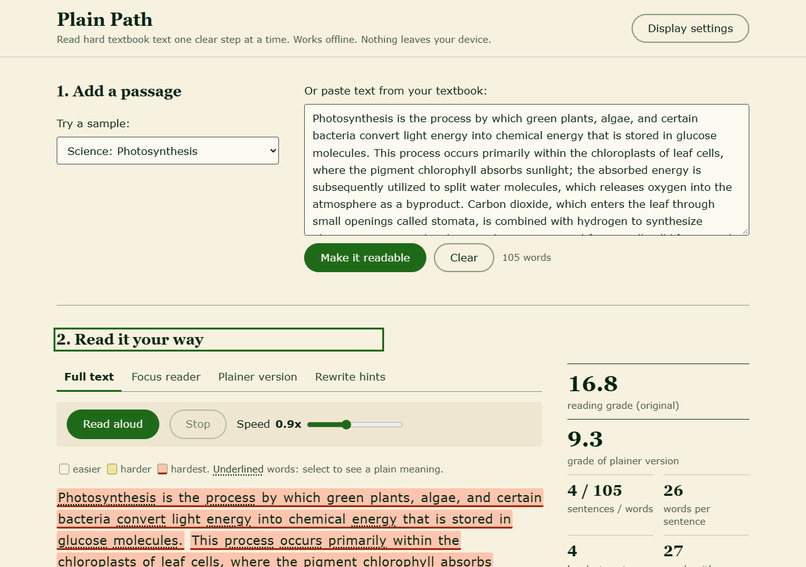This screenshot has width=806, height=567.
Task: Click the '105 words' count label
Action: click(526, 258)
